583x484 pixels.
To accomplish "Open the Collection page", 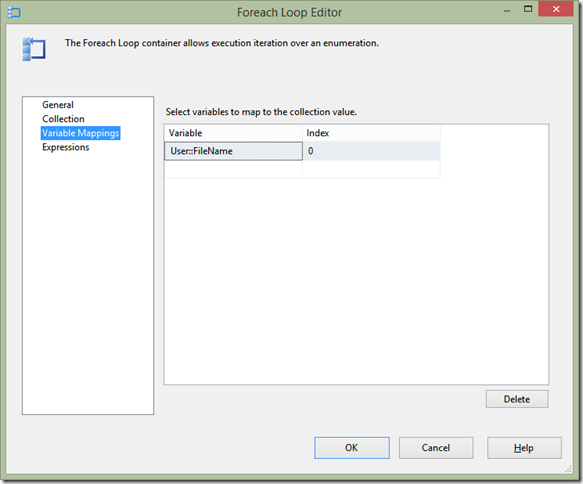I will point(63,119).
